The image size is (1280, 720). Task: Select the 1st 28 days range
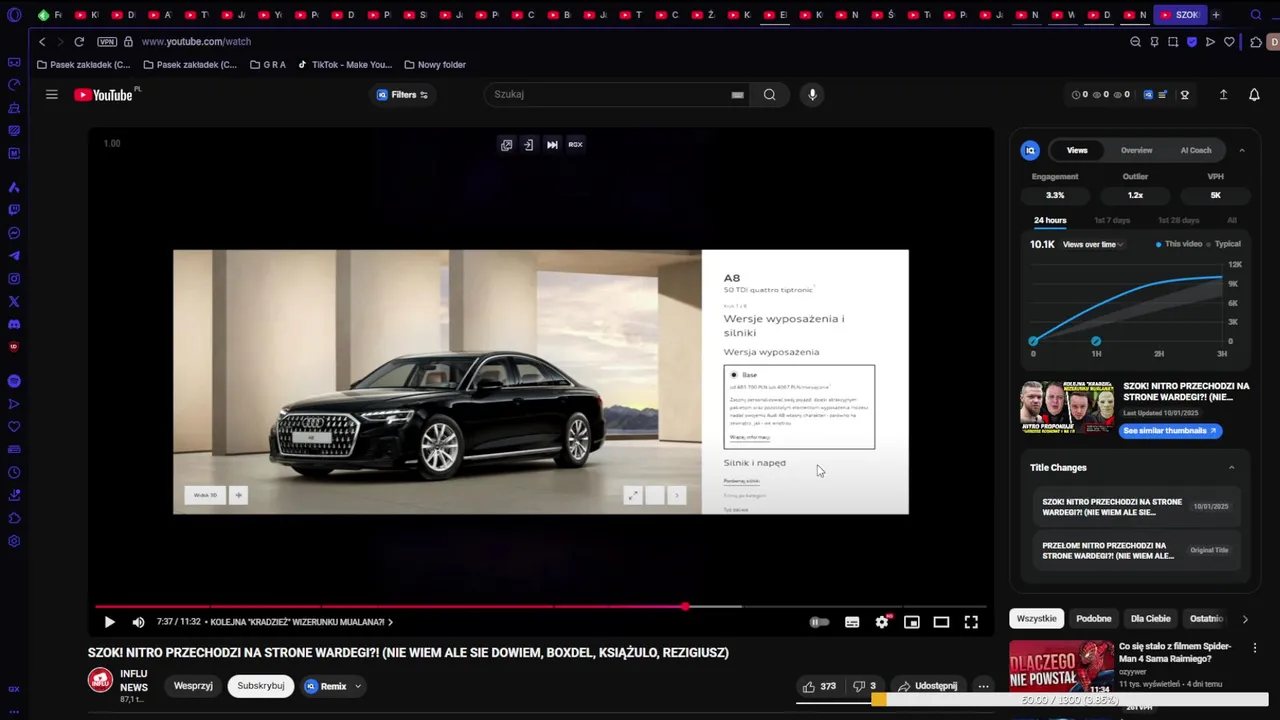click(x=1178, y=220)
